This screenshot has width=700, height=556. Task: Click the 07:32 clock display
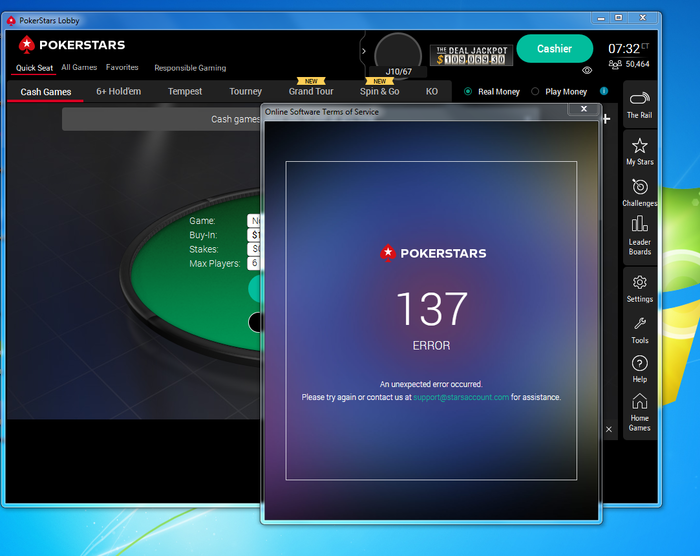click(624, 48)
